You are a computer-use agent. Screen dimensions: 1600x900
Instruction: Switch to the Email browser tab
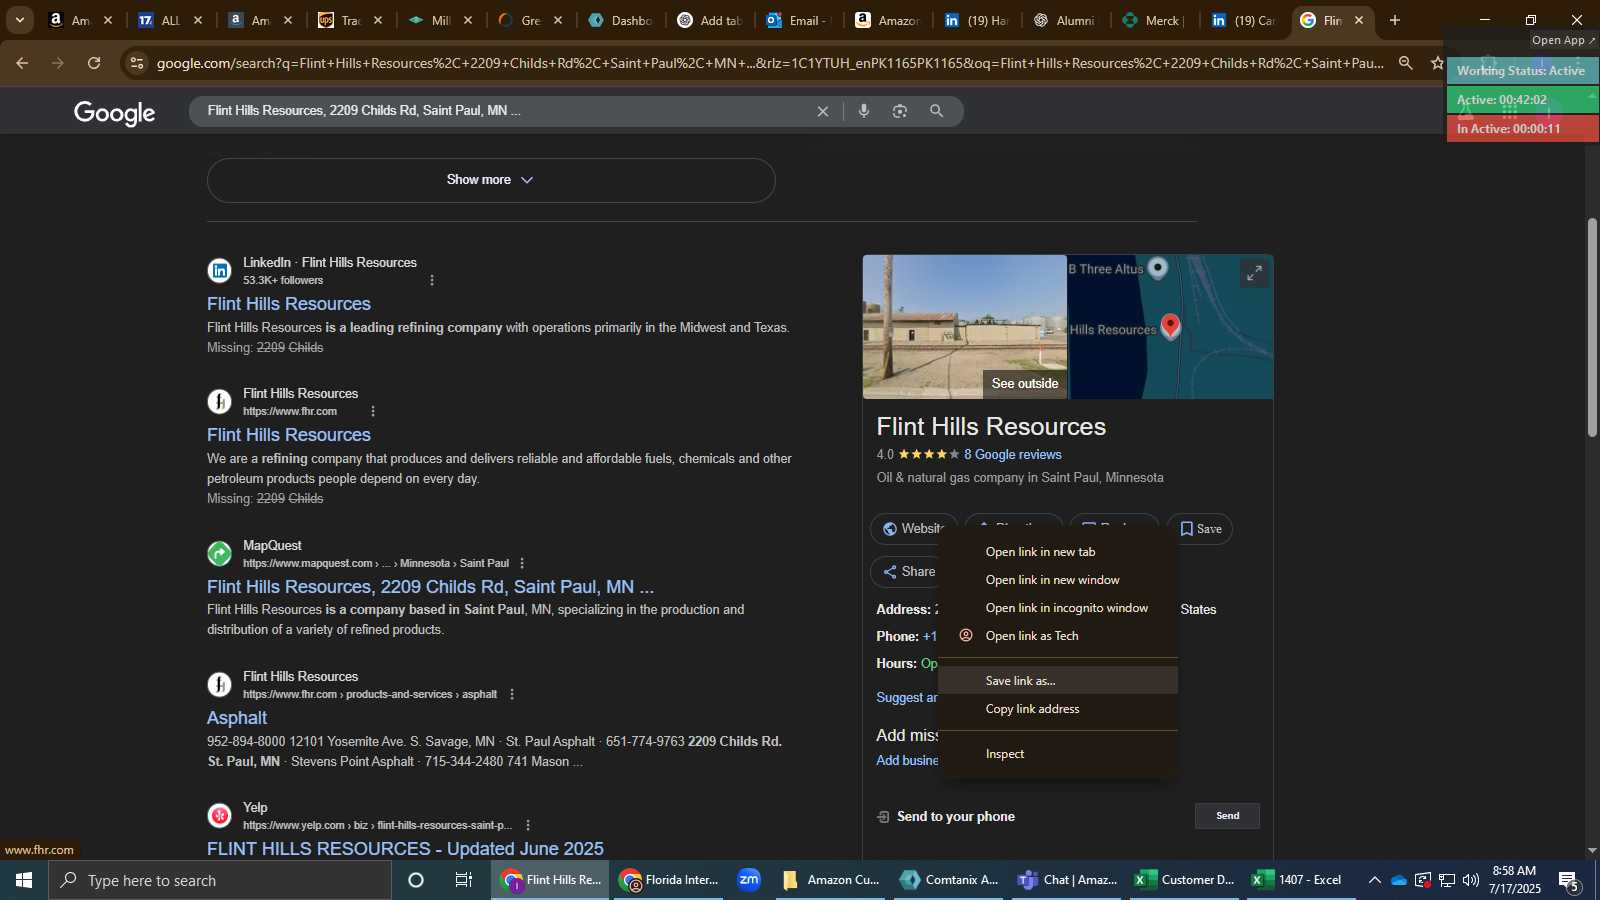click(797, 20)
